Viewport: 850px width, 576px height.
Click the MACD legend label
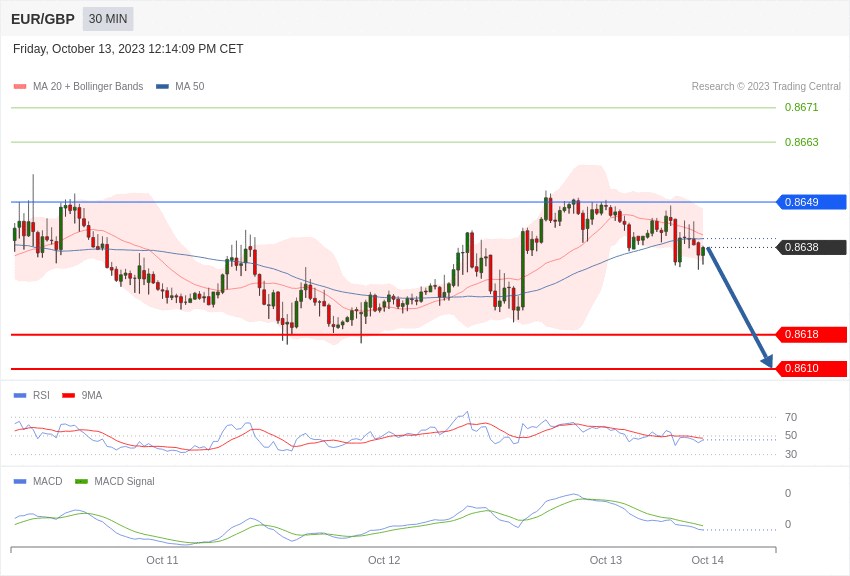48,481
